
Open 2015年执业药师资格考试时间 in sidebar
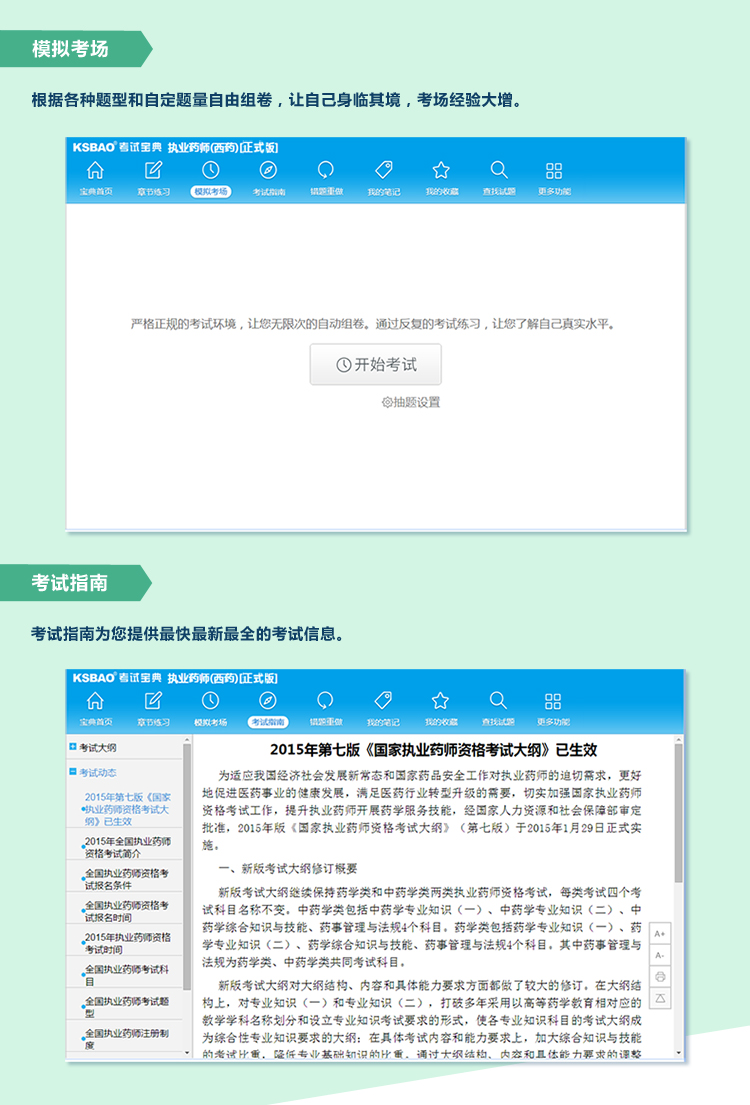[127, 943]
